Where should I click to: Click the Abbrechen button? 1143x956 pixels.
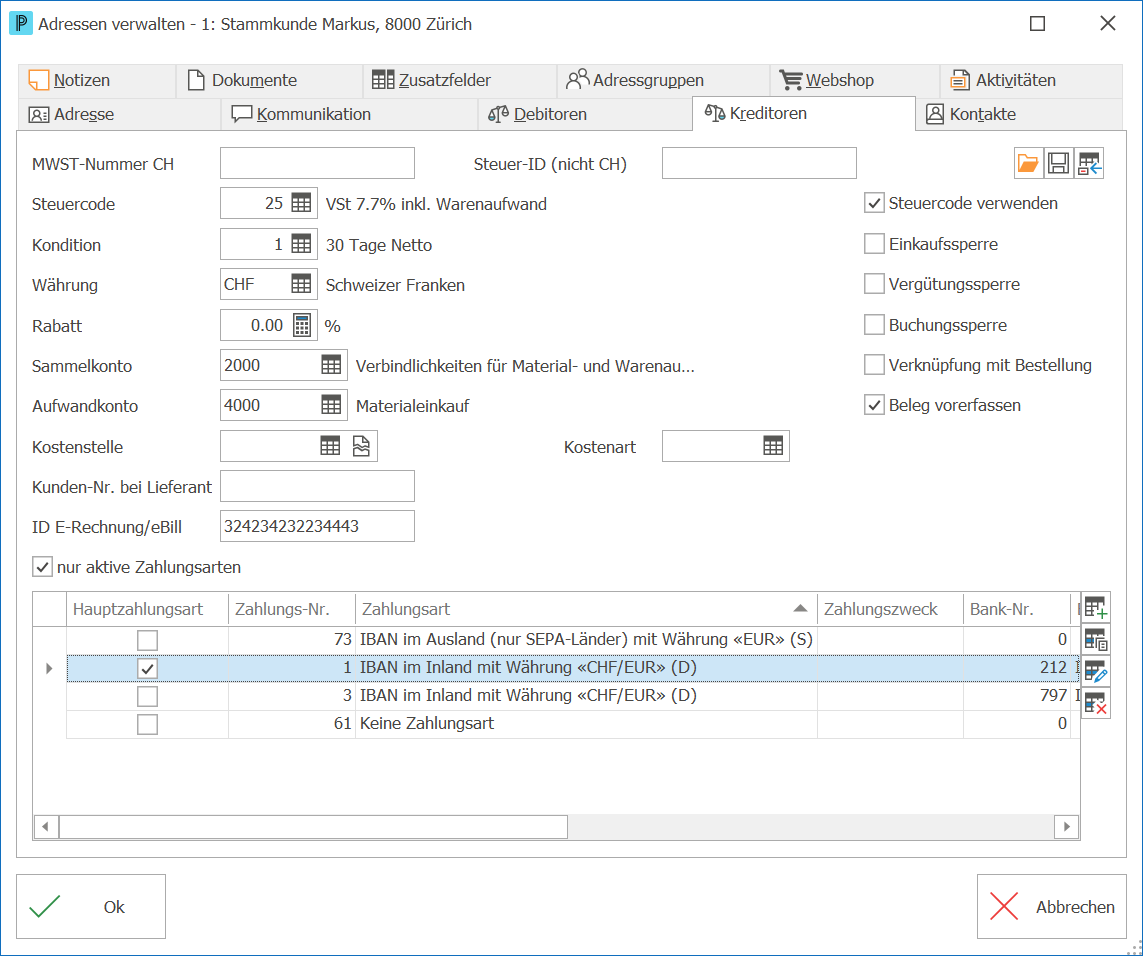(1052, 906)
